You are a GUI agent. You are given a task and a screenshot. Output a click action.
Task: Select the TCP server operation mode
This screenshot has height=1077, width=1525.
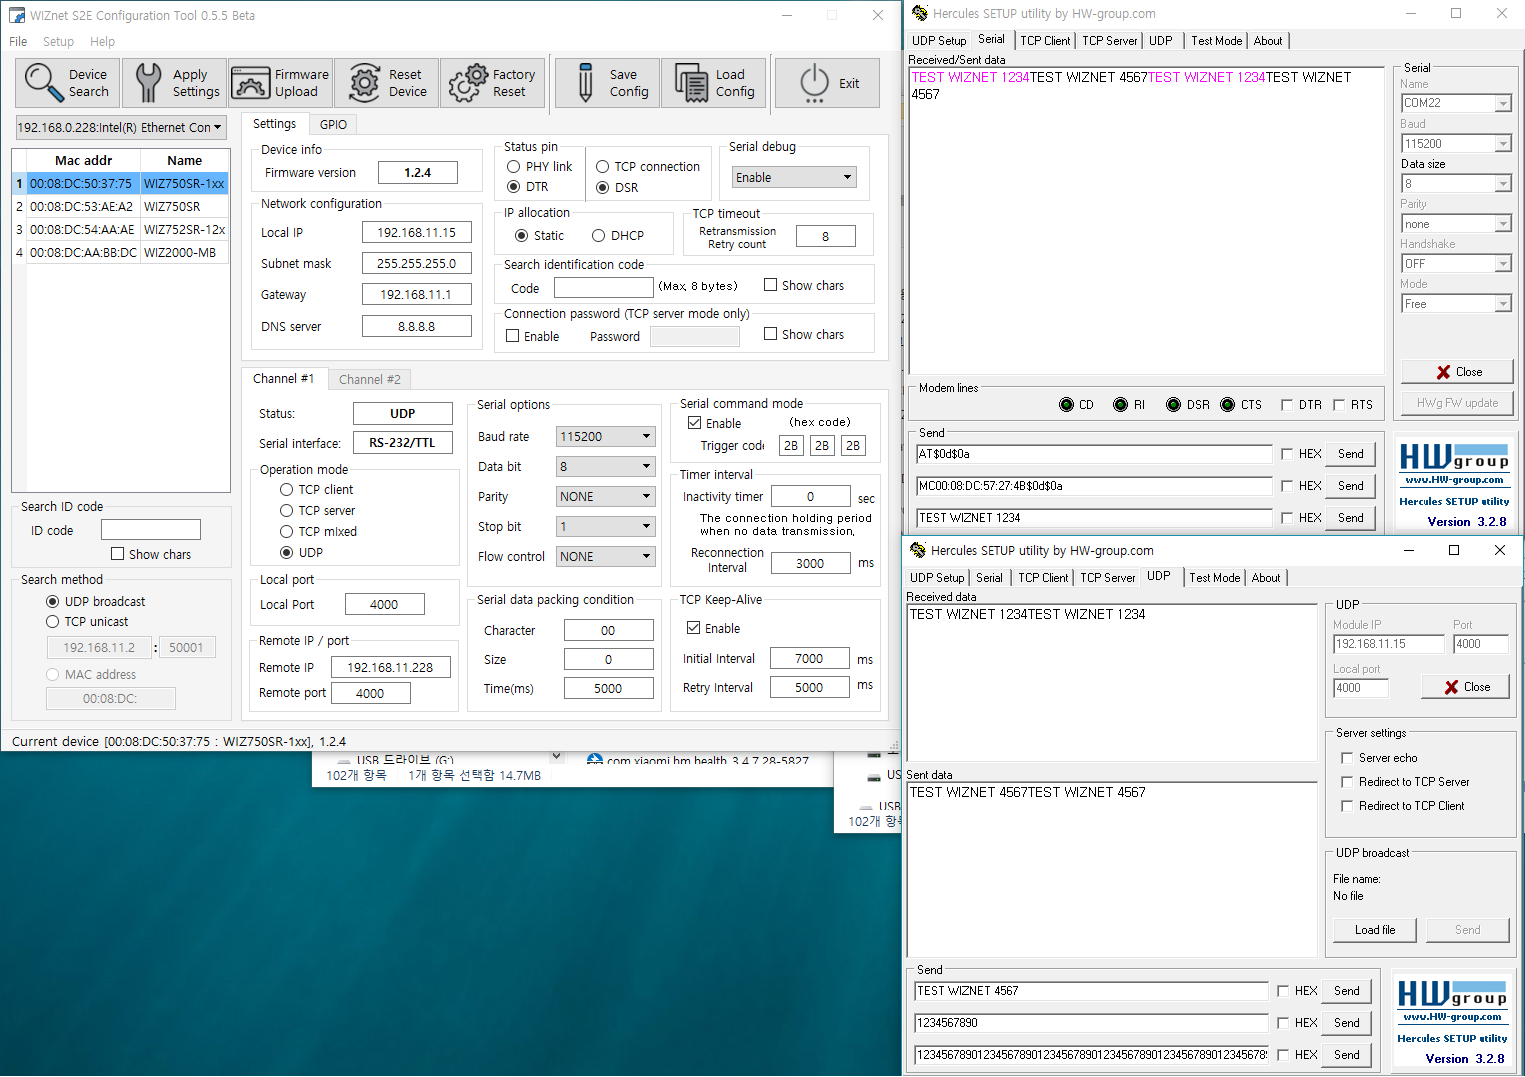click(x=286, y=511)
